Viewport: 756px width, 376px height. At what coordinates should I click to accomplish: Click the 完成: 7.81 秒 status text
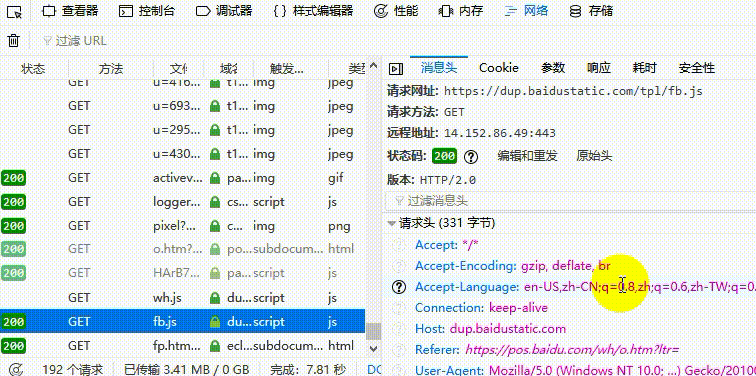(308, 370)
